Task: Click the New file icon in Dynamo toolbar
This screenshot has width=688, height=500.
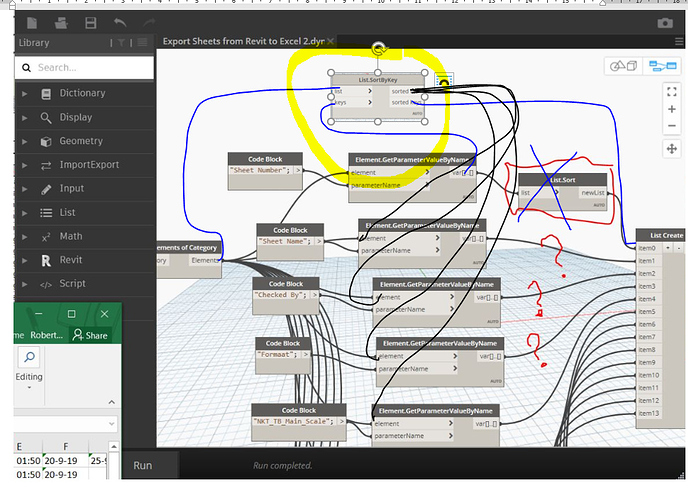Action: tap(32, 23)
